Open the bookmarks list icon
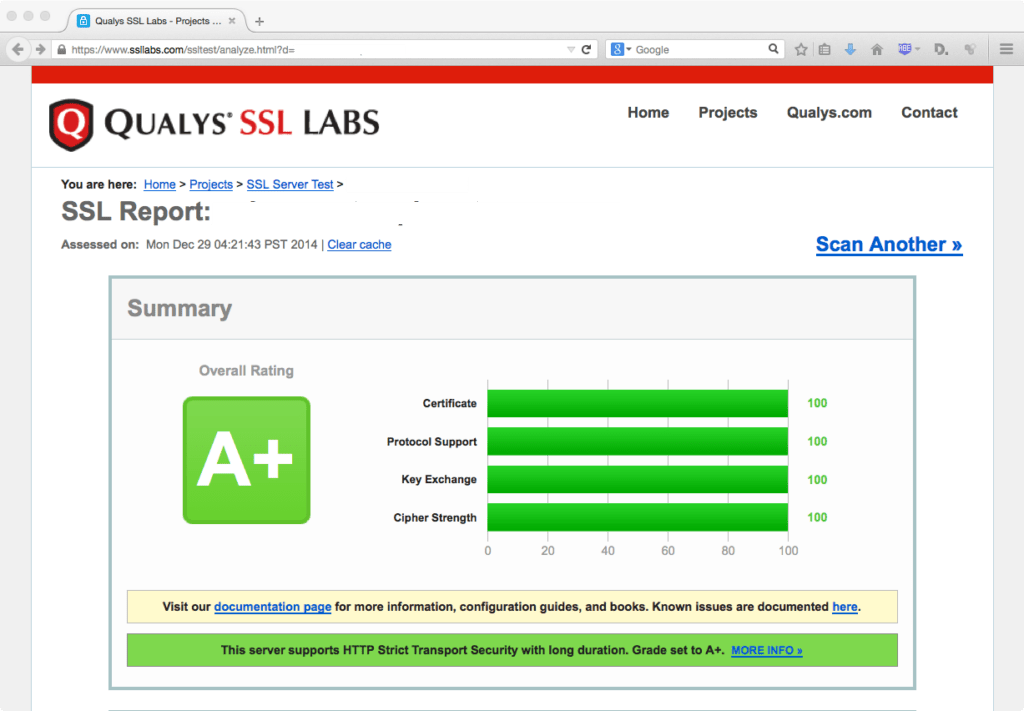Screen dimensions: 1024x711 click(x=825, y=49)
